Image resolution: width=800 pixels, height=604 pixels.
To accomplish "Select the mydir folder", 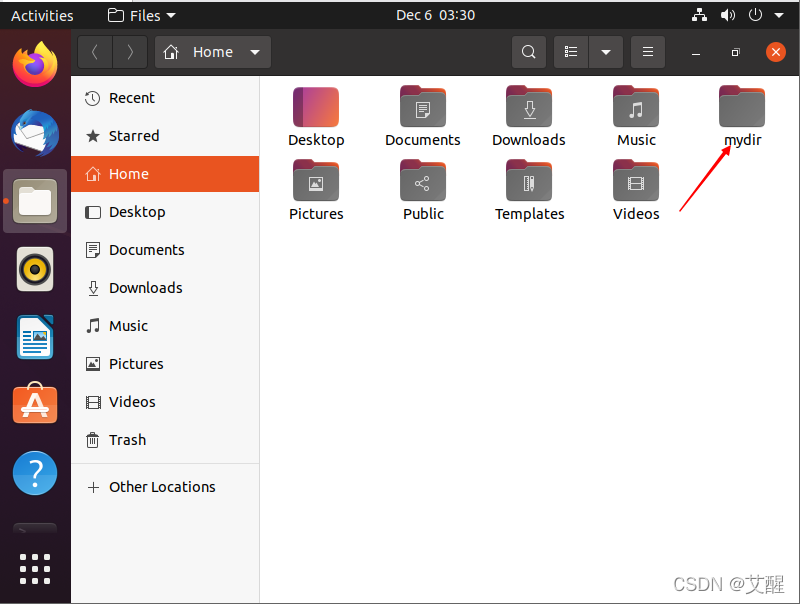I will coord(742,107).
